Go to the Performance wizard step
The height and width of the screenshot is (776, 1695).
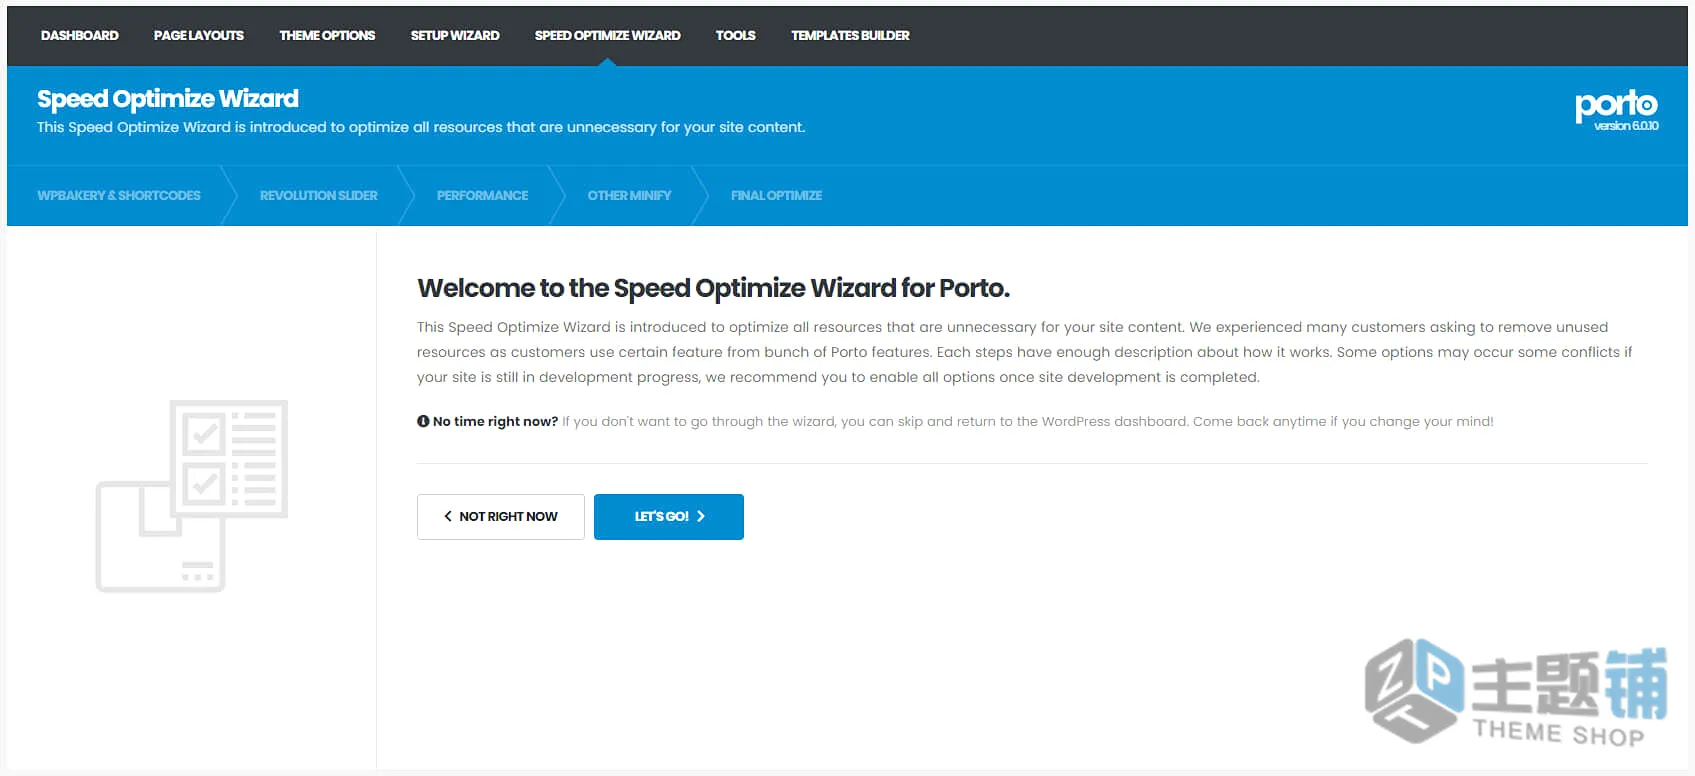[x=482, y=195]
